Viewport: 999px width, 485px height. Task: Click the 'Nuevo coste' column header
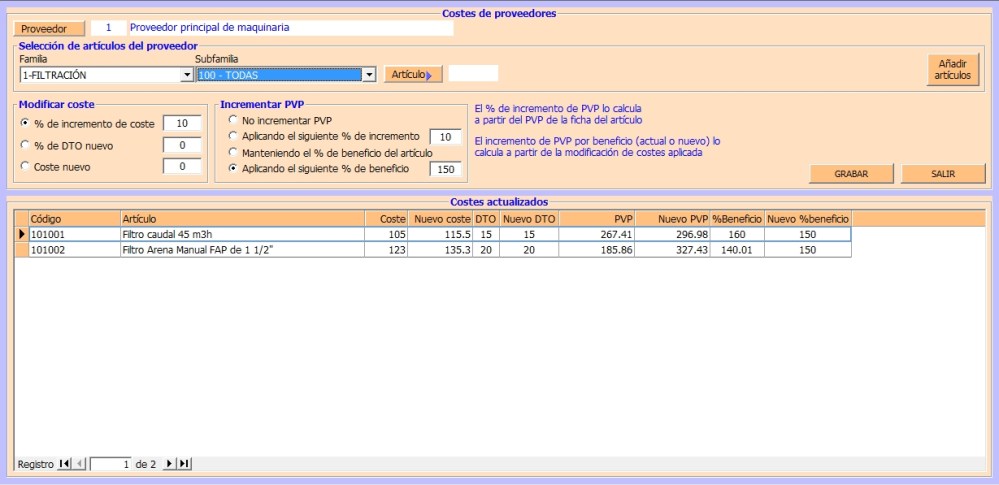point(440,219)
